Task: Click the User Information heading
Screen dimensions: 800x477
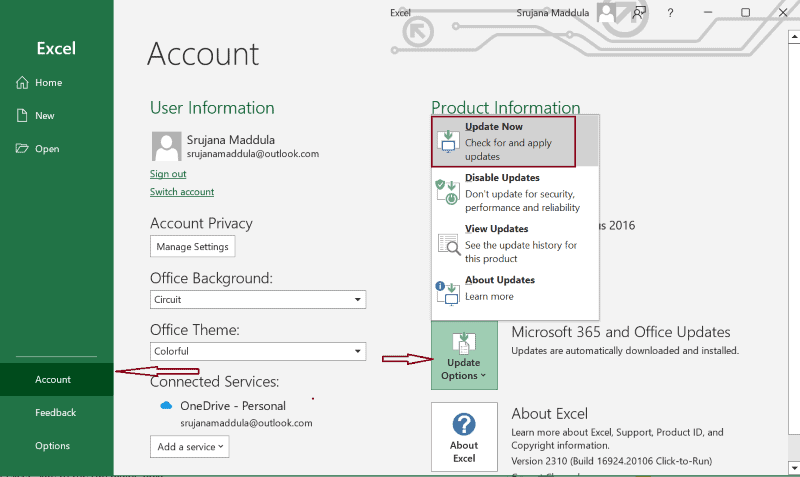Action: tap(212, 108)
